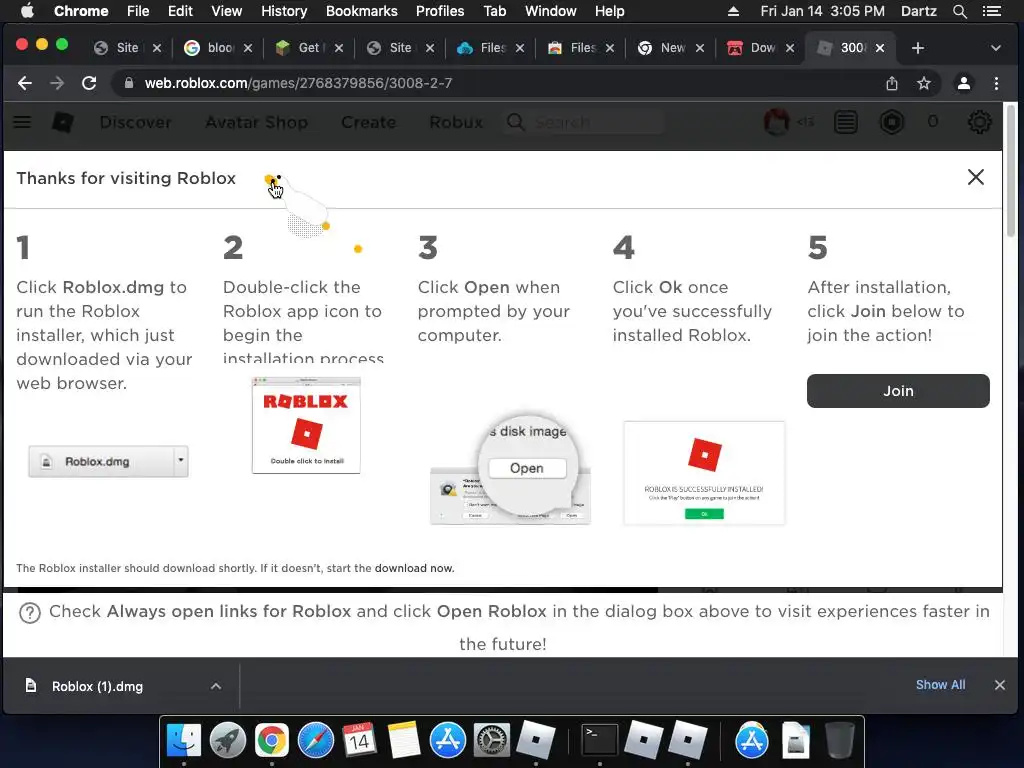1024x768 pixels.
Task: Click the Roblox logo in the site header
Action: (x=63, y=122)
